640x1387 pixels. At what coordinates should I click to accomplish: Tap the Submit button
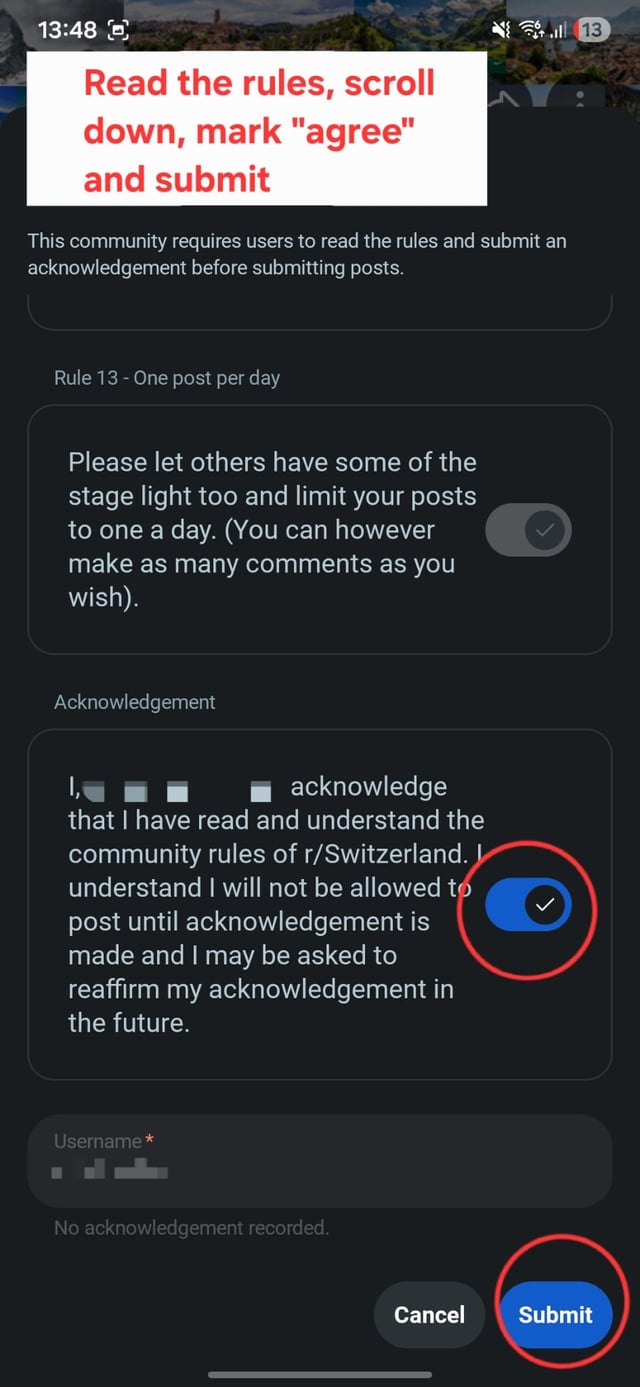[x=555, y=1314]
